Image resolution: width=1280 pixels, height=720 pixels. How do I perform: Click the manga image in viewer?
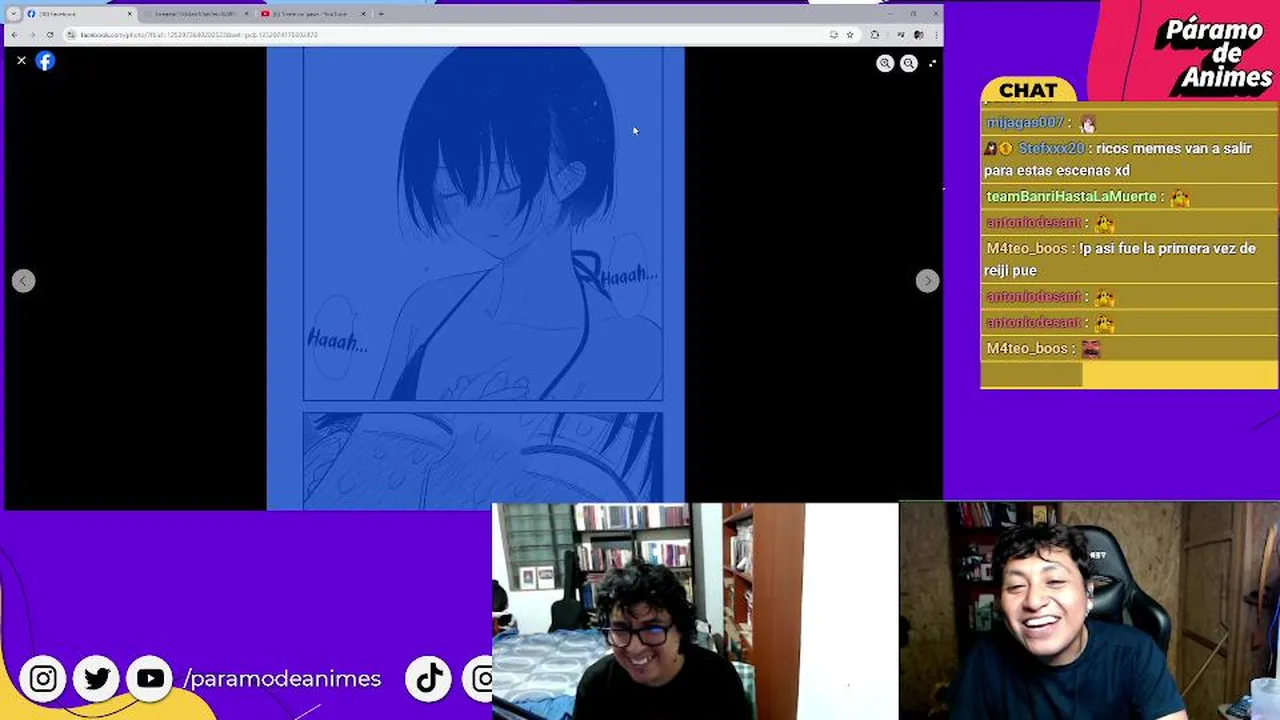point(475,279)
